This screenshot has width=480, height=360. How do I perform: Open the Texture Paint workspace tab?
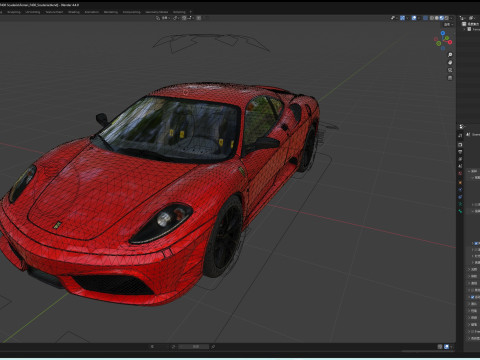tap(54, 12)
